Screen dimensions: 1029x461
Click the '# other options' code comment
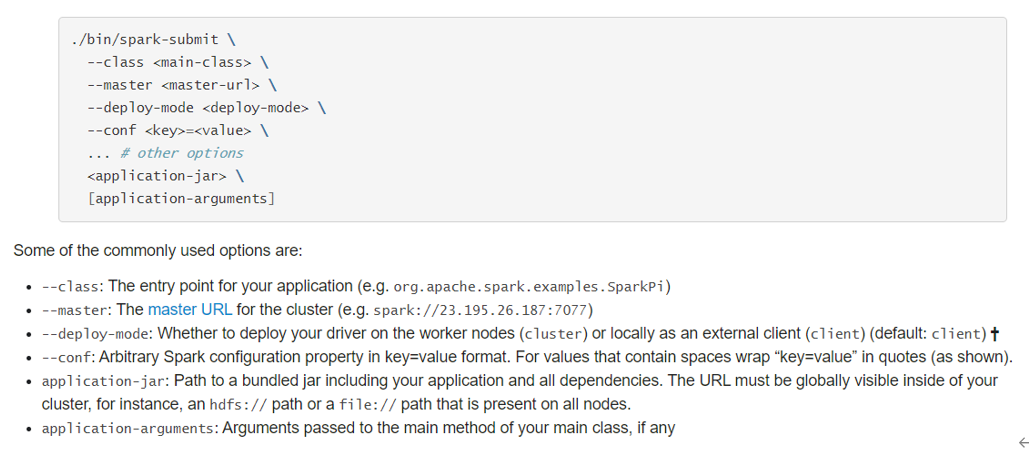point(181,153)
